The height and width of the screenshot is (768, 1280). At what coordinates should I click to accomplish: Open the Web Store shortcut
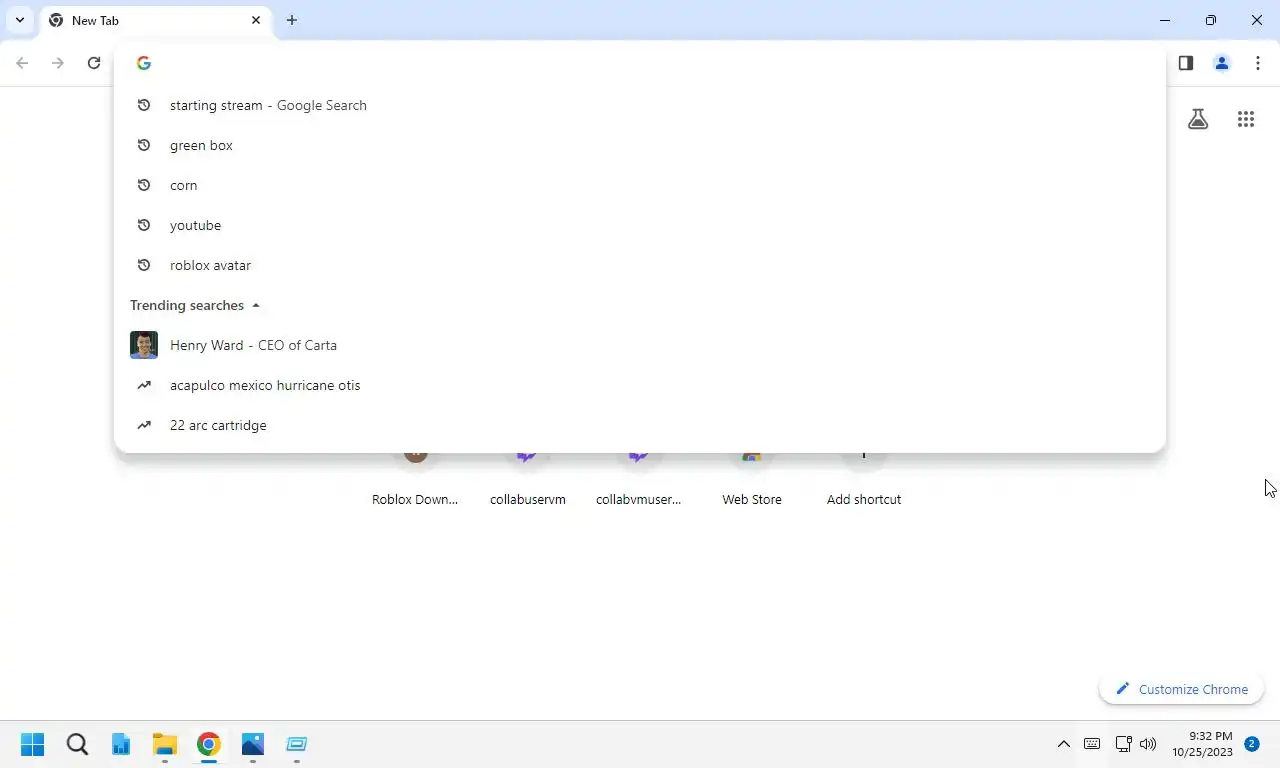coord(752,480)
